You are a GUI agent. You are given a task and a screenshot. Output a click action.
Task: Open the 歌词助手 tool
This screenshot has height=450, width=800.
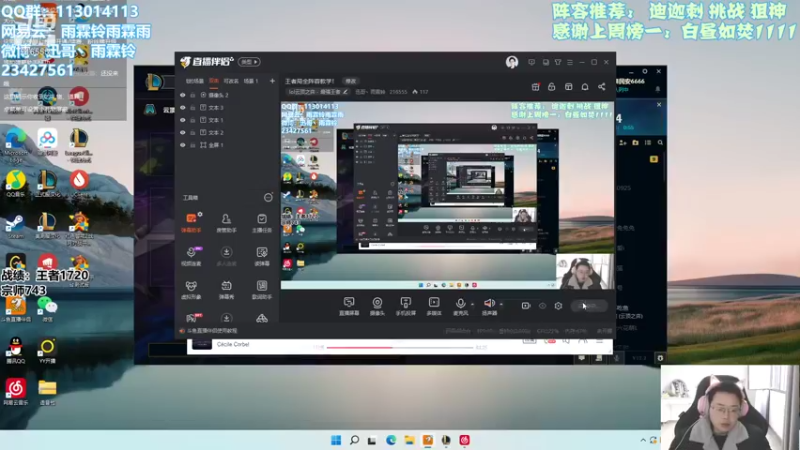coord(262,289)
